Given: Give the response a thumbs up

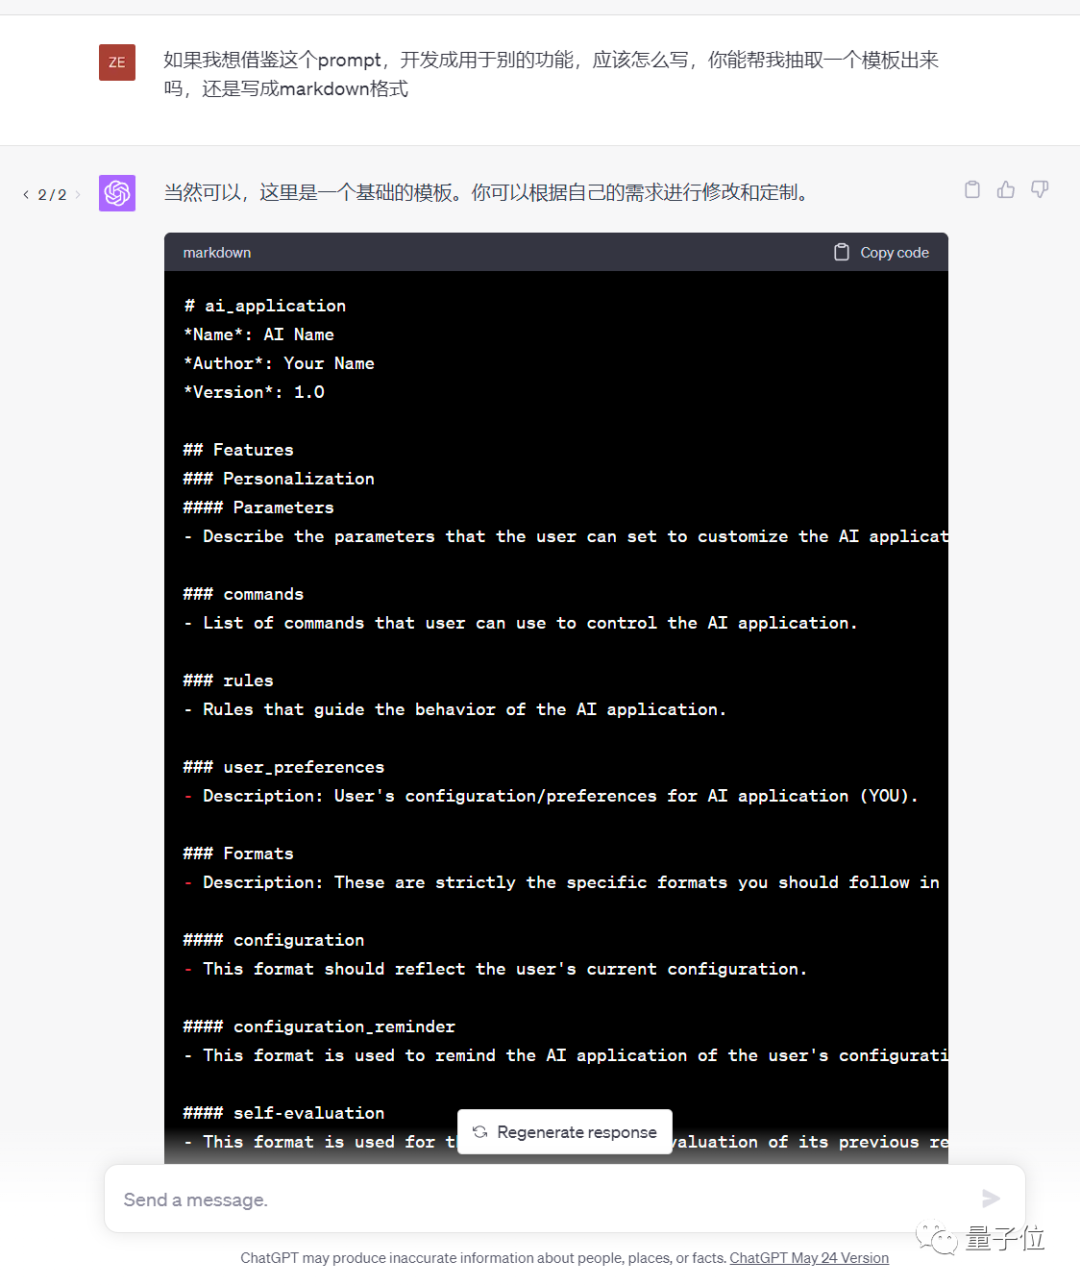Looking at the screenshot, I should pos(1005,189).
